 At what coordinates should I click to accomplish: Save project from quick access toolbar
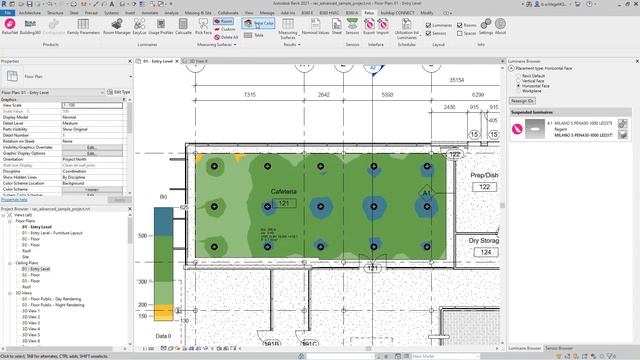click(x=29, y=4)
